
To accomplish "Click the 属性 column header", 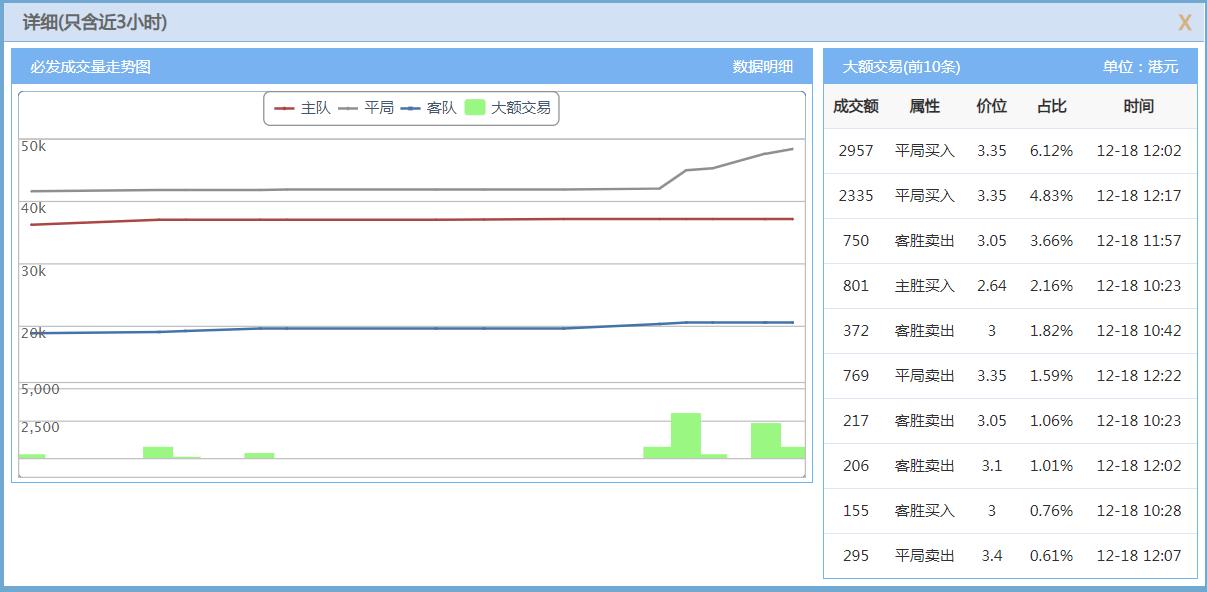I will (924, 106).
